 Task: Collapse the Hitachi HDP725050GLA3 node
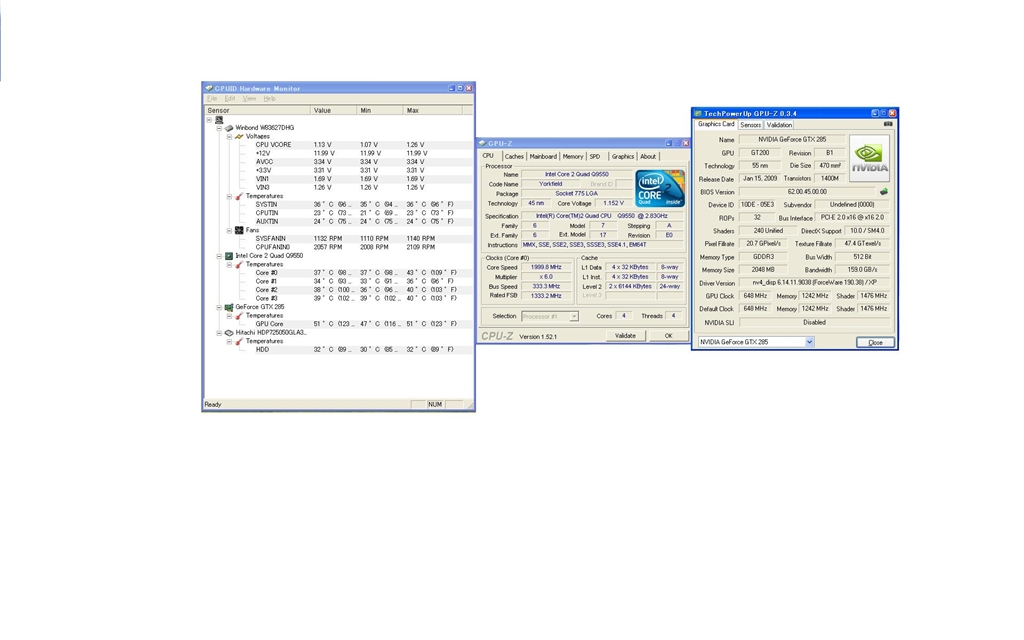(219, 333)
